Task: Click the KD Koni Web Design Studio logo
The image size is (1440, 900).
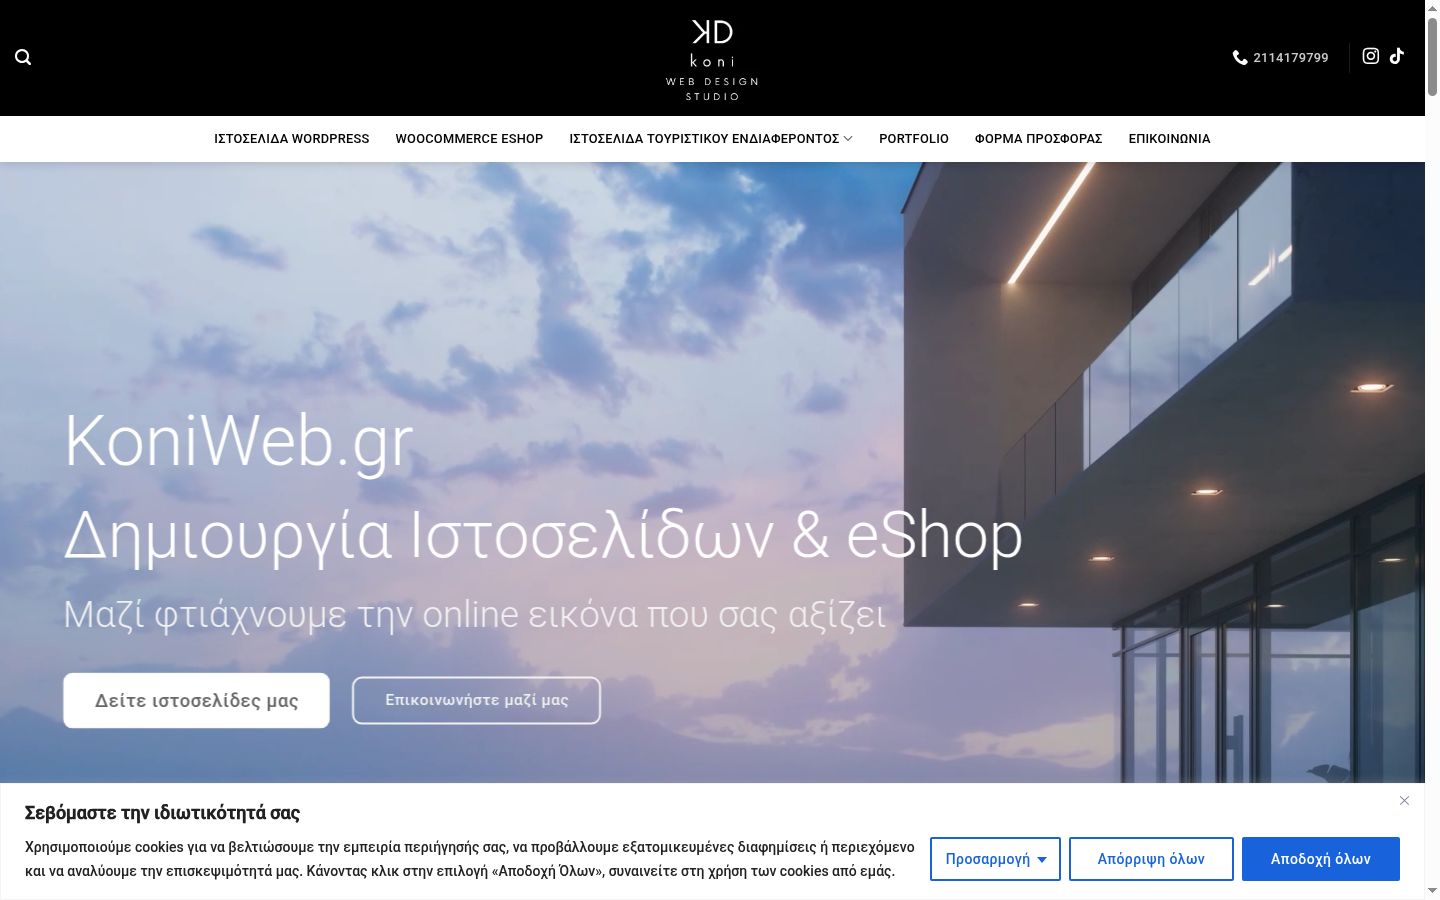Action: click(x=713, y=59)
